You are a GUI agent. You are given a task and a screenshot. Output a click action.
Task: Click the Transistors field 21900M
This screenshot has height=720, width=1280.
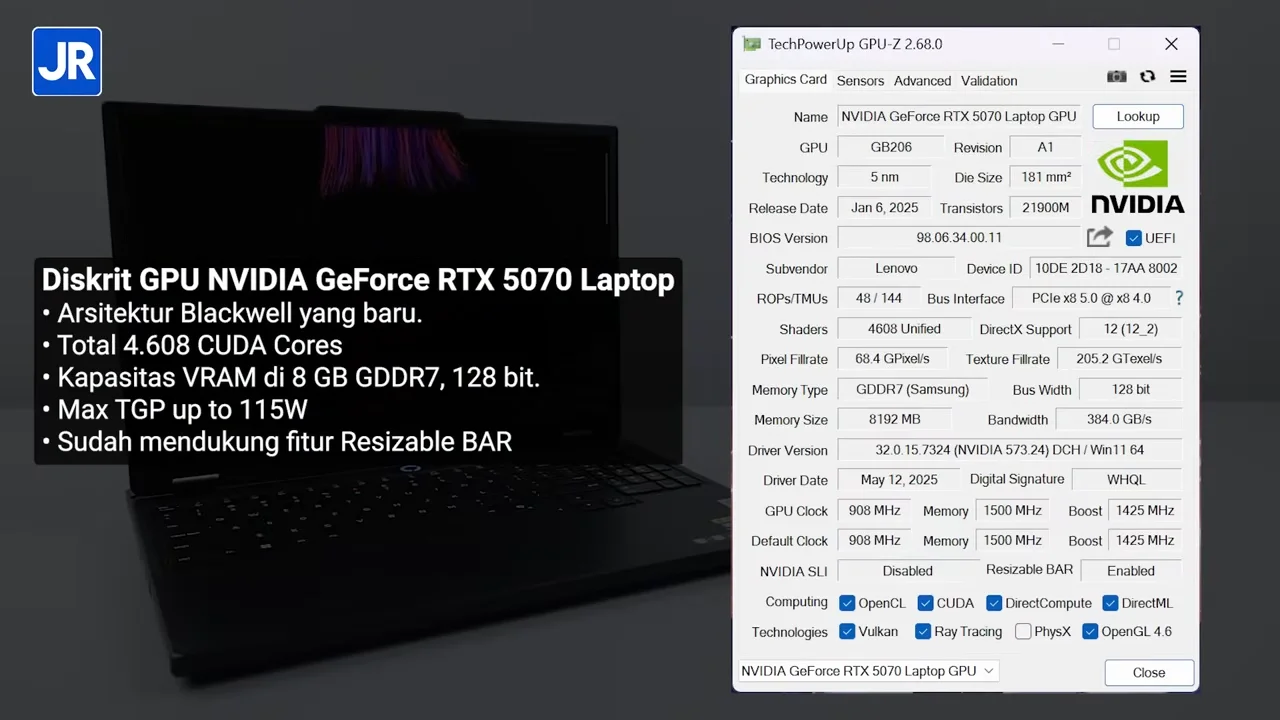click(x=1046, y=208)
